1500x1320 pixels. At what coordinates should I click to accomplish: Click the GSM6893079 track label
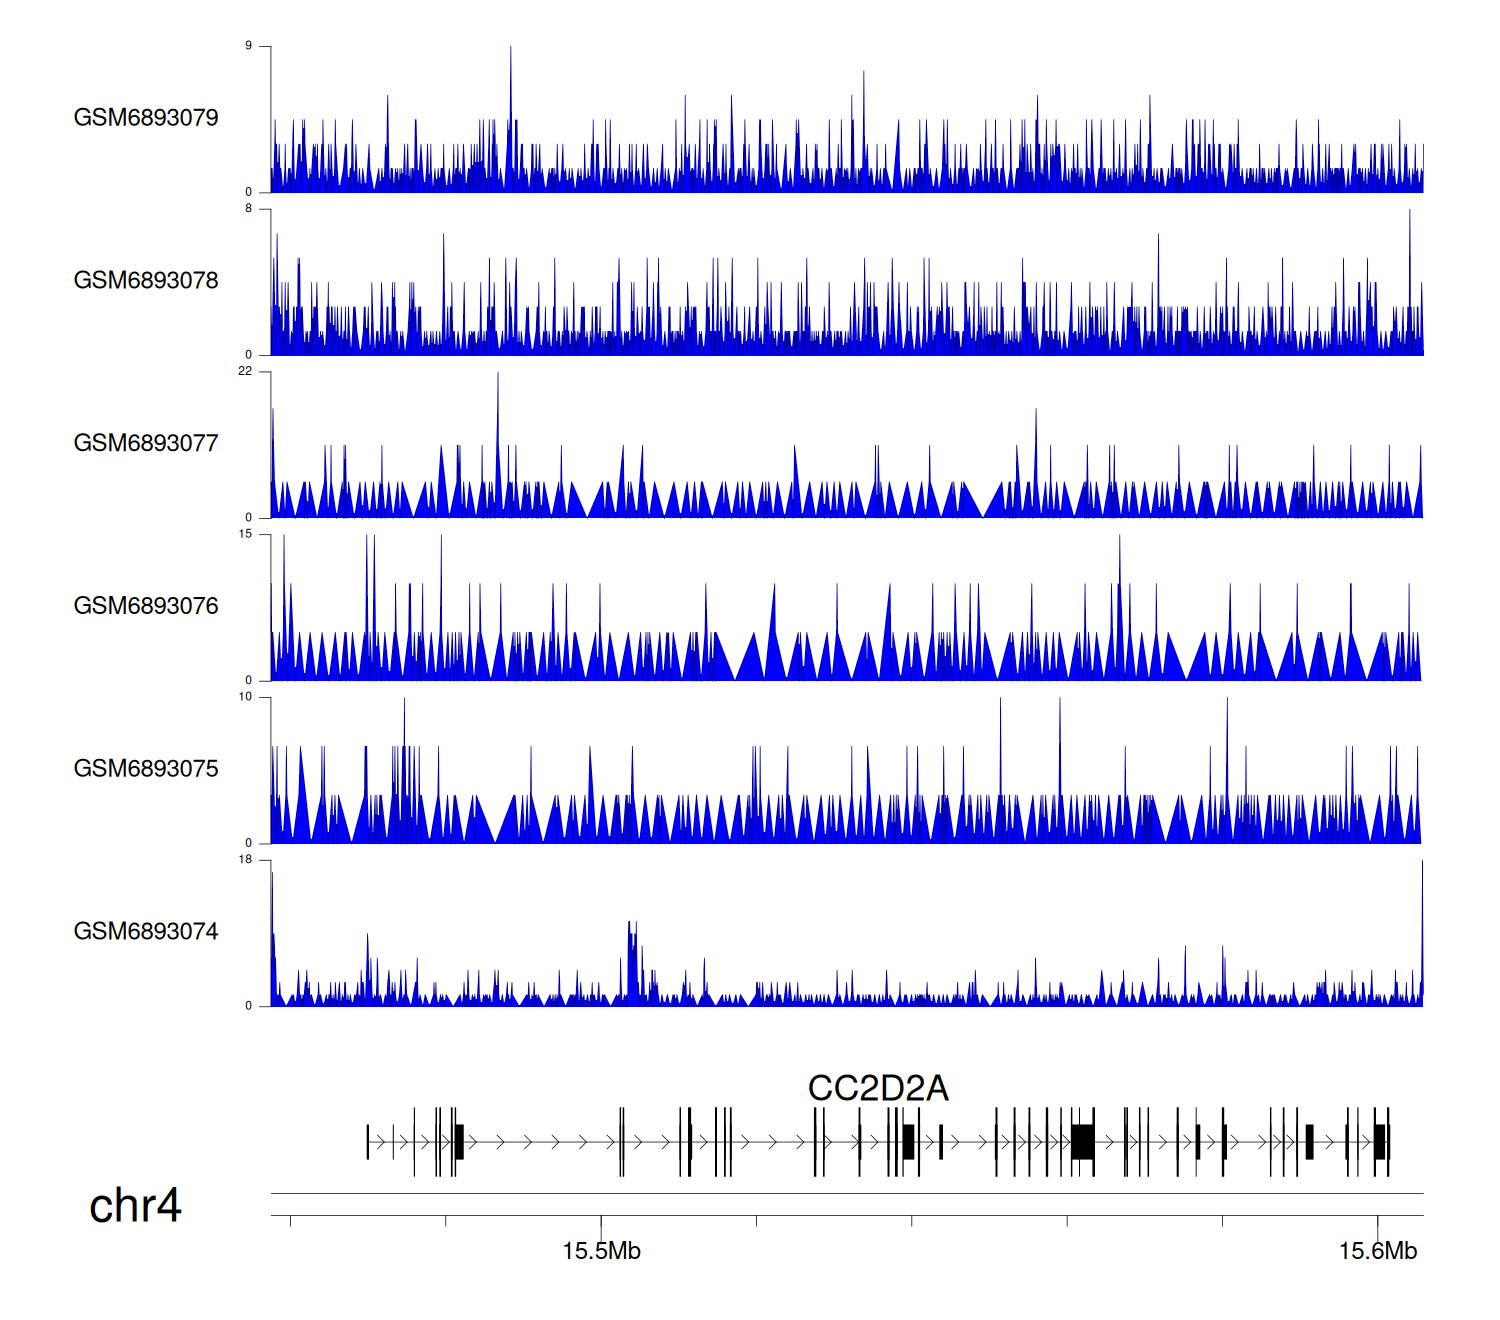[x=146, y=118]
